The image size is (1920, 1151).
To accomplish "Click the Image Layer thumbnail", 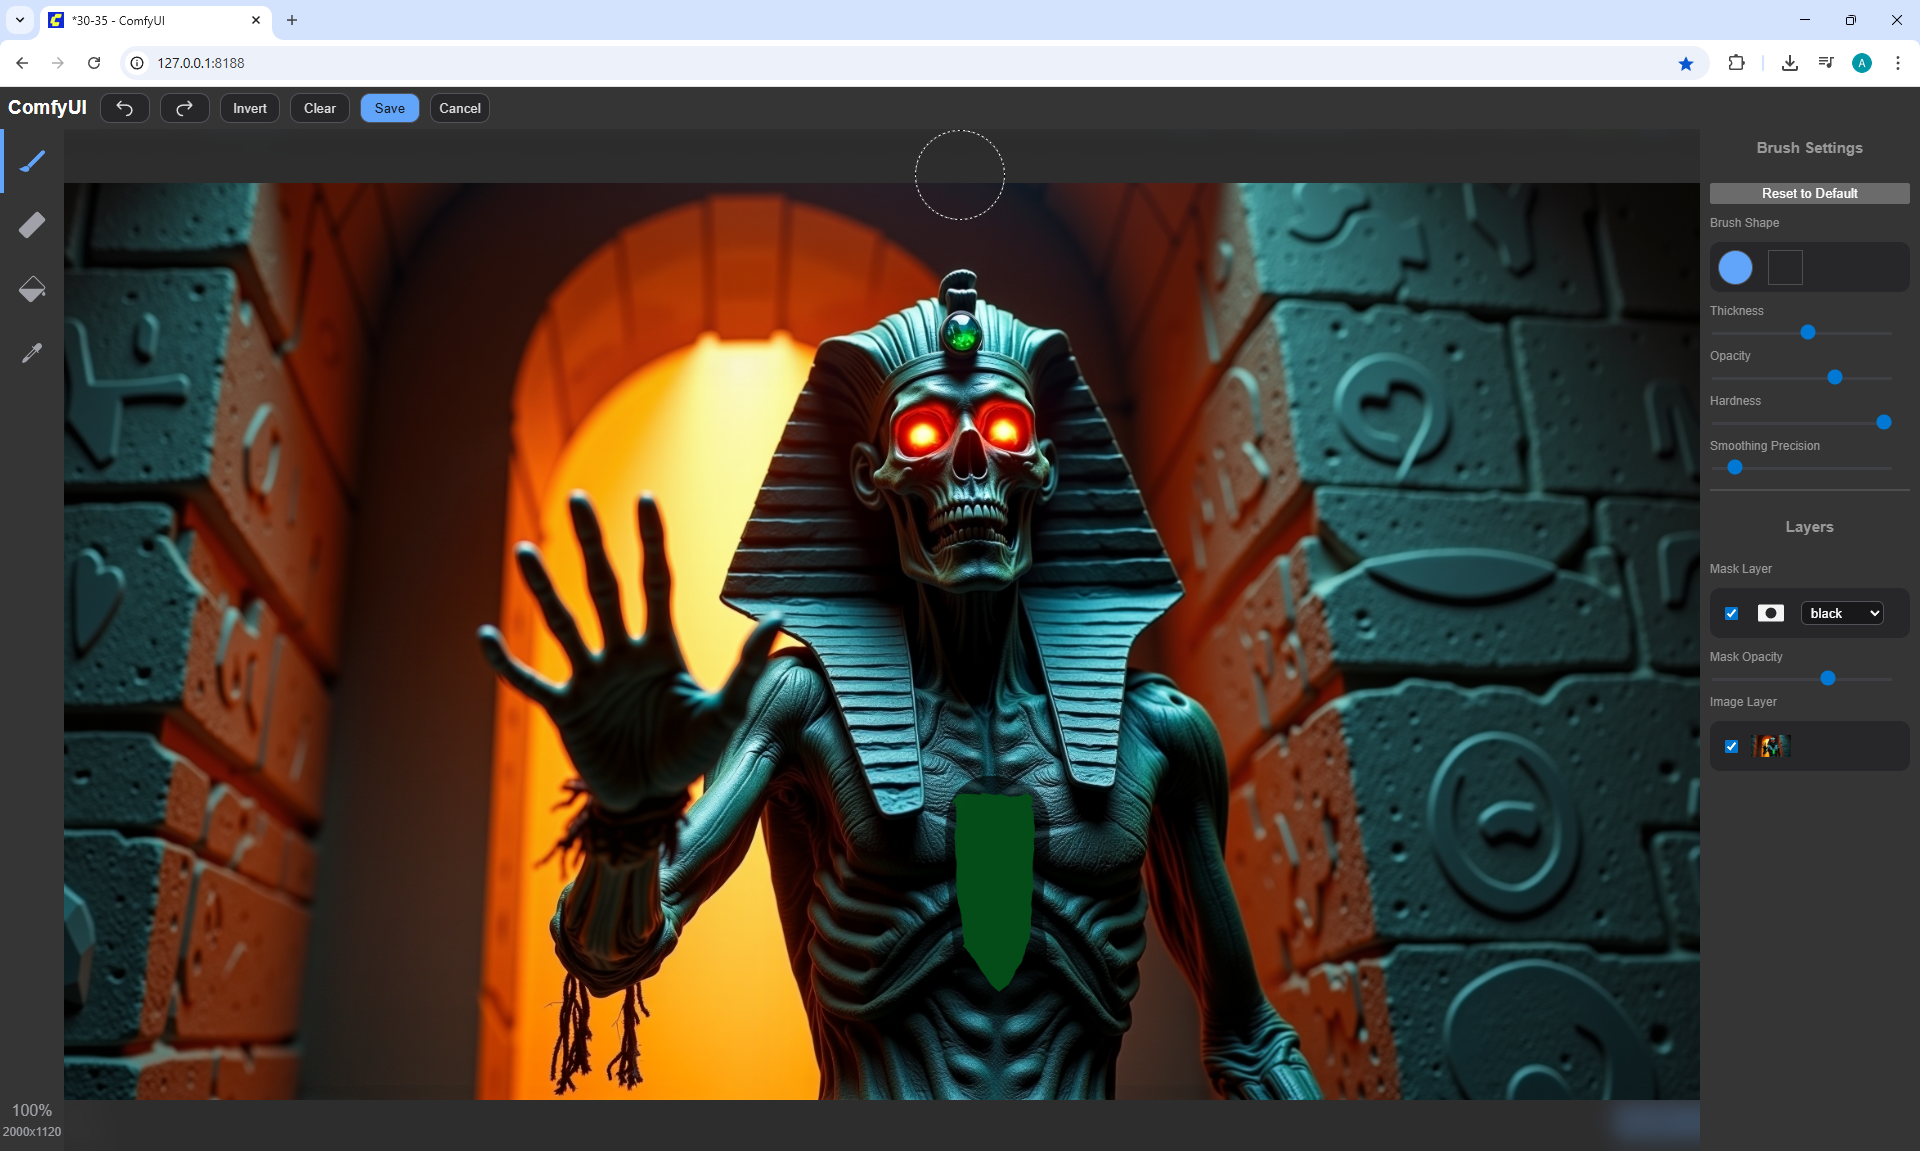I will 1771,746.
